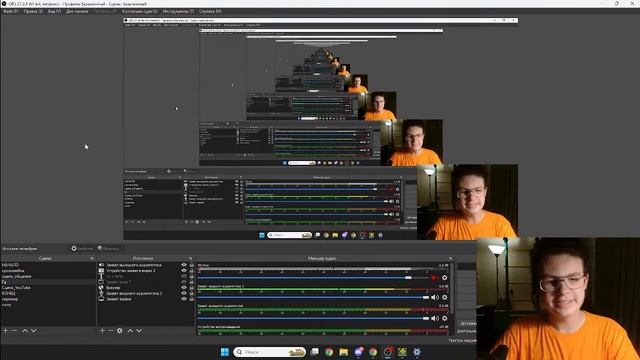This screenshot has height=360, width=640.
Task: Mute the Mic/Aux channel red speaker icon
Action: pos(435,278)
